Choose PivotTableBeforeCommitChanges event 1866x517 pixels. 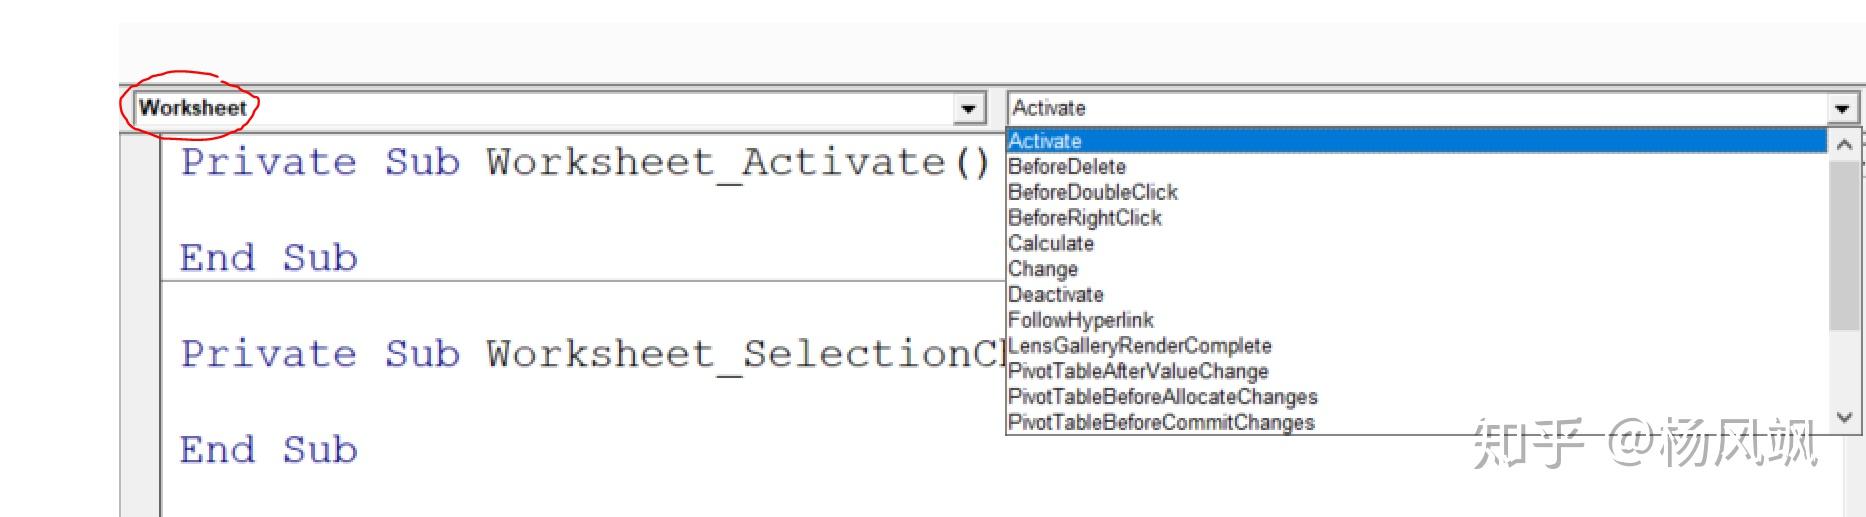click(x=1161, y=423)
